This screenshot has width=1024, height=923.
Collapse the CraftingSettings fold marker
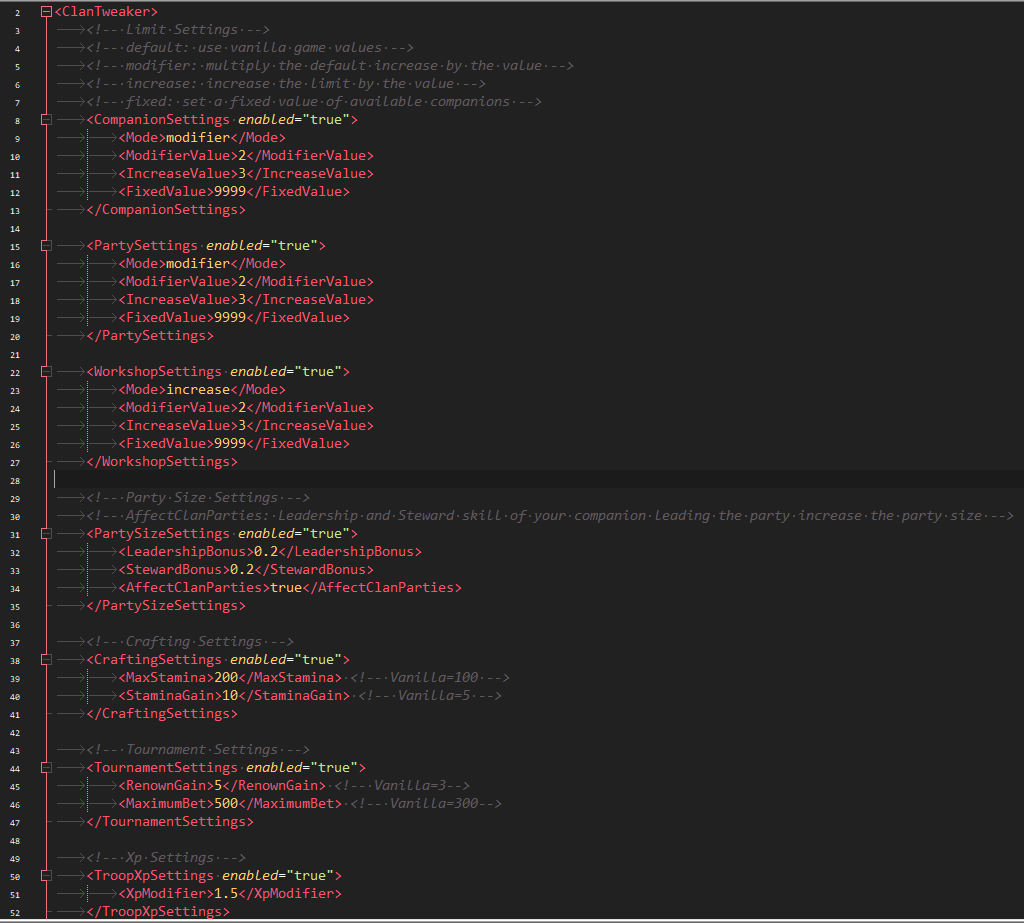(x=46, y=660)
